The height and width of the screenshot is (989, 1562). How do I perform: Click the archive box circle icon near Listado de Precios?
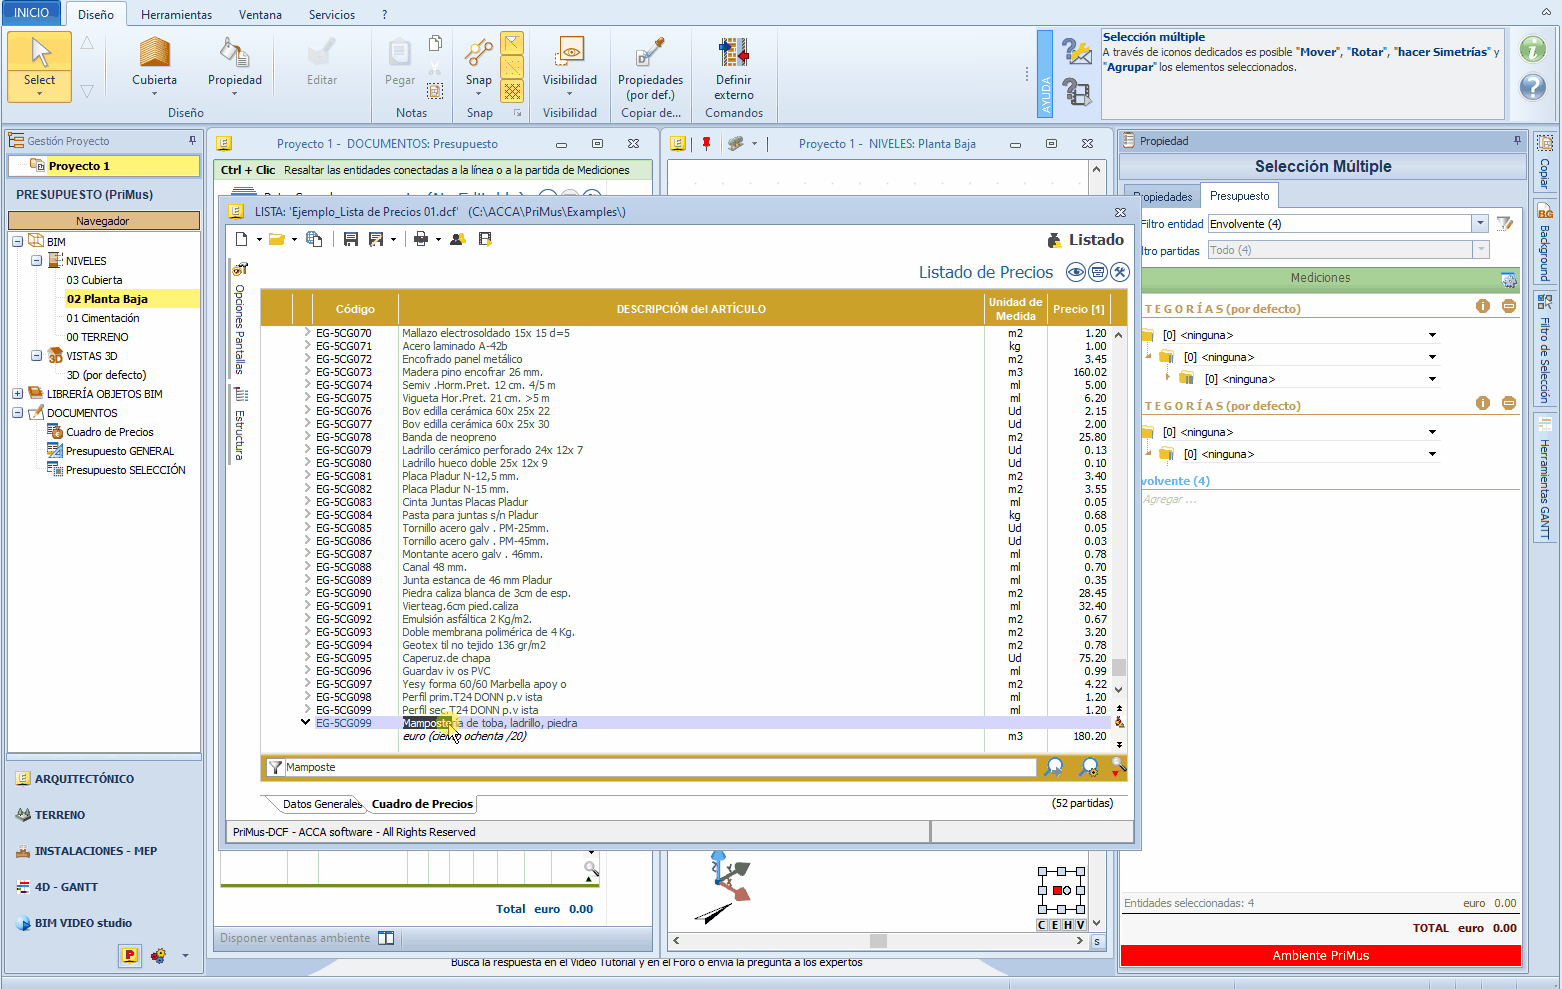[1098, 272]
